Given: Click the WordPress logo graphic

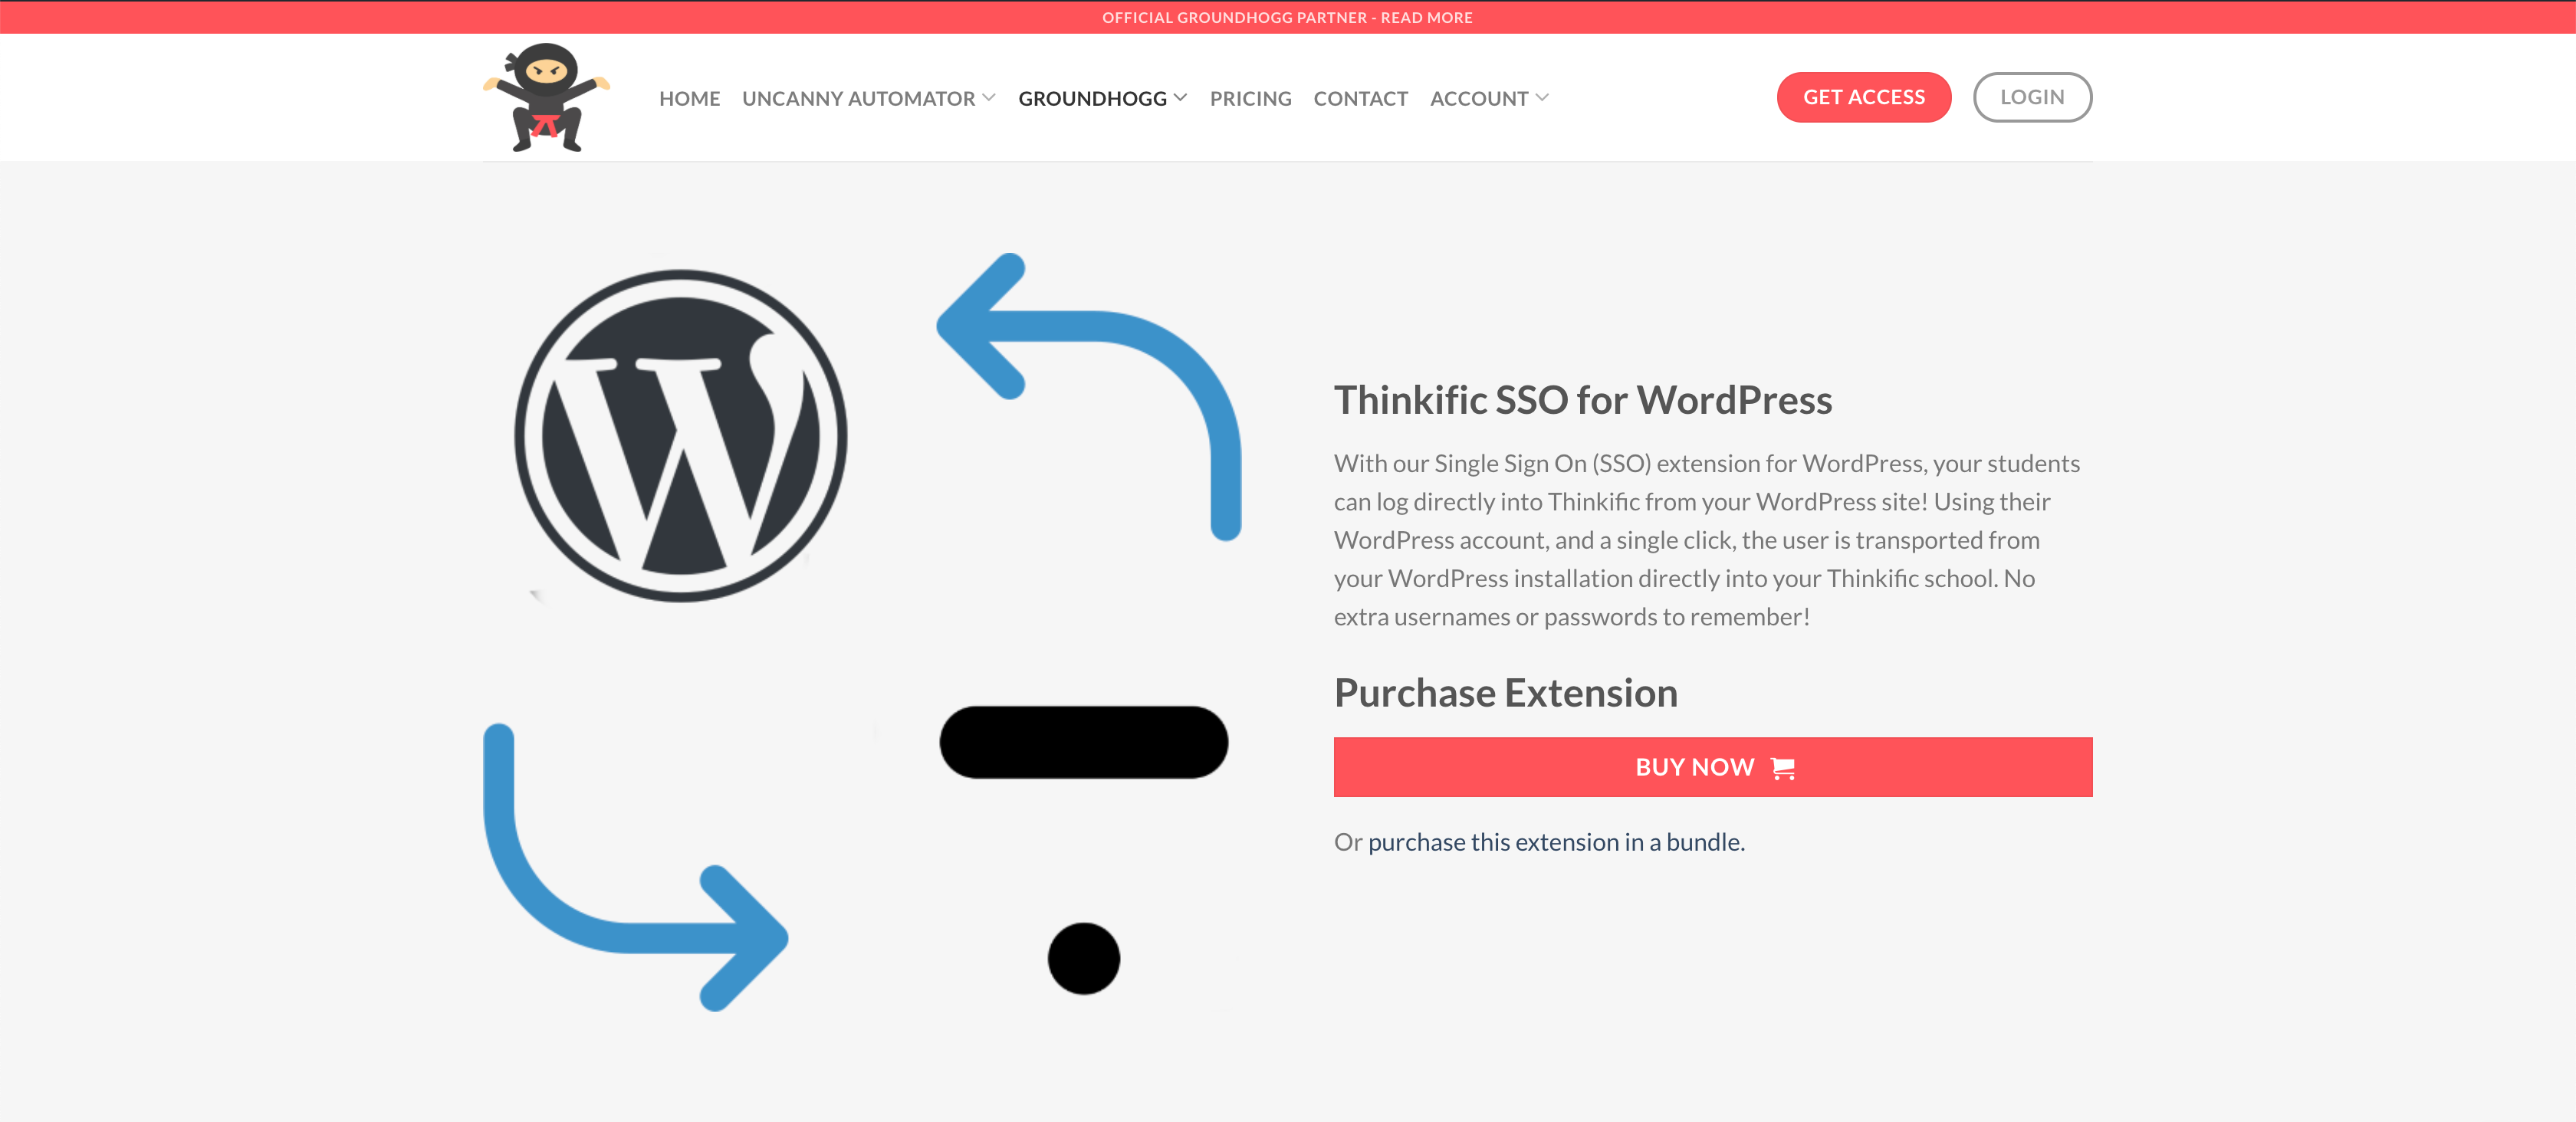Looking at the screenshot, I should pyautogui.click(x=681, y=436).
